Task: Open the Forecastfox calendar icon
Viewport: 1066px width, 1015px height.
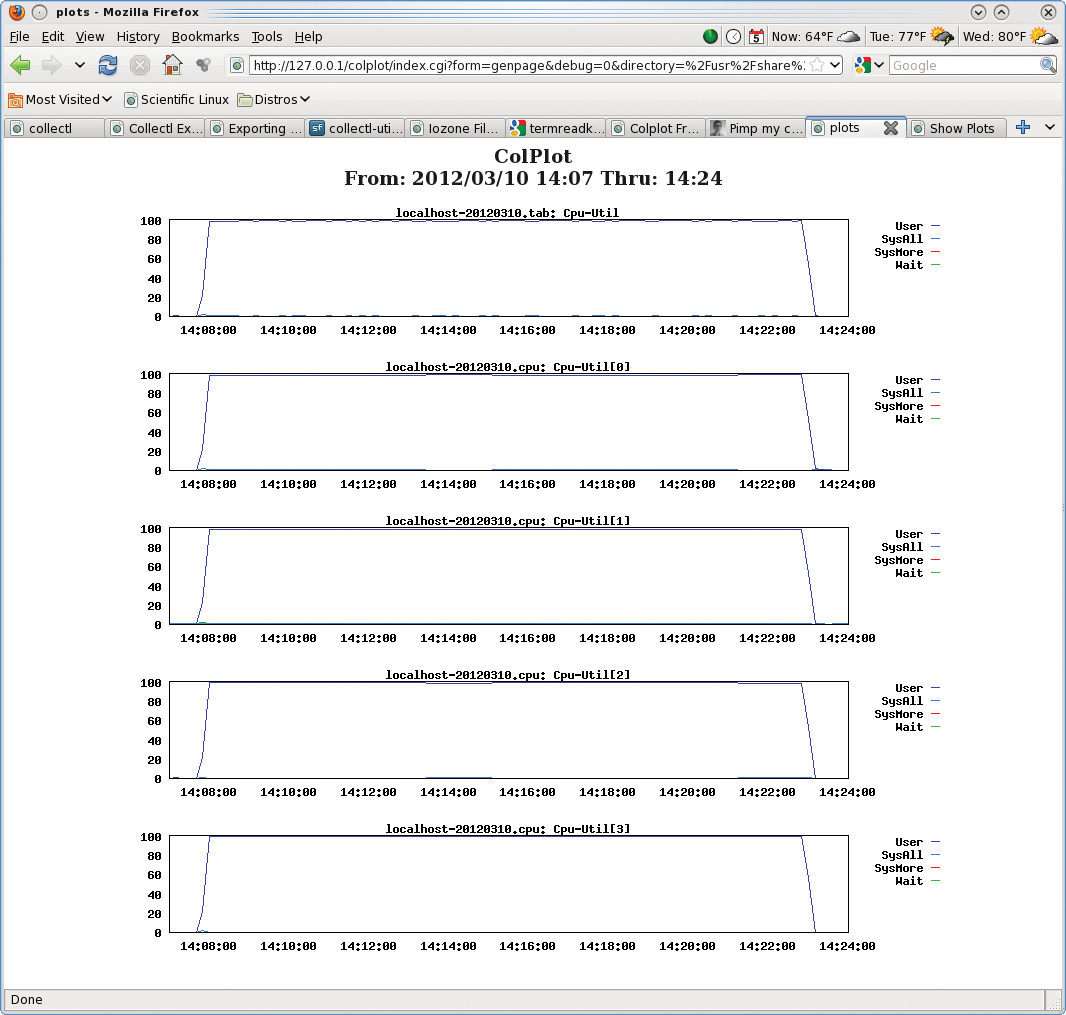Action: (x=756, y=36)
